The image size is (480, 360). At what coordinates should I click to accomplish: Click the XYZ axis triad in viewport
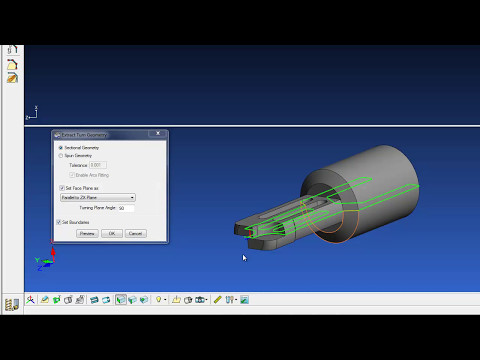pos(45,257)
